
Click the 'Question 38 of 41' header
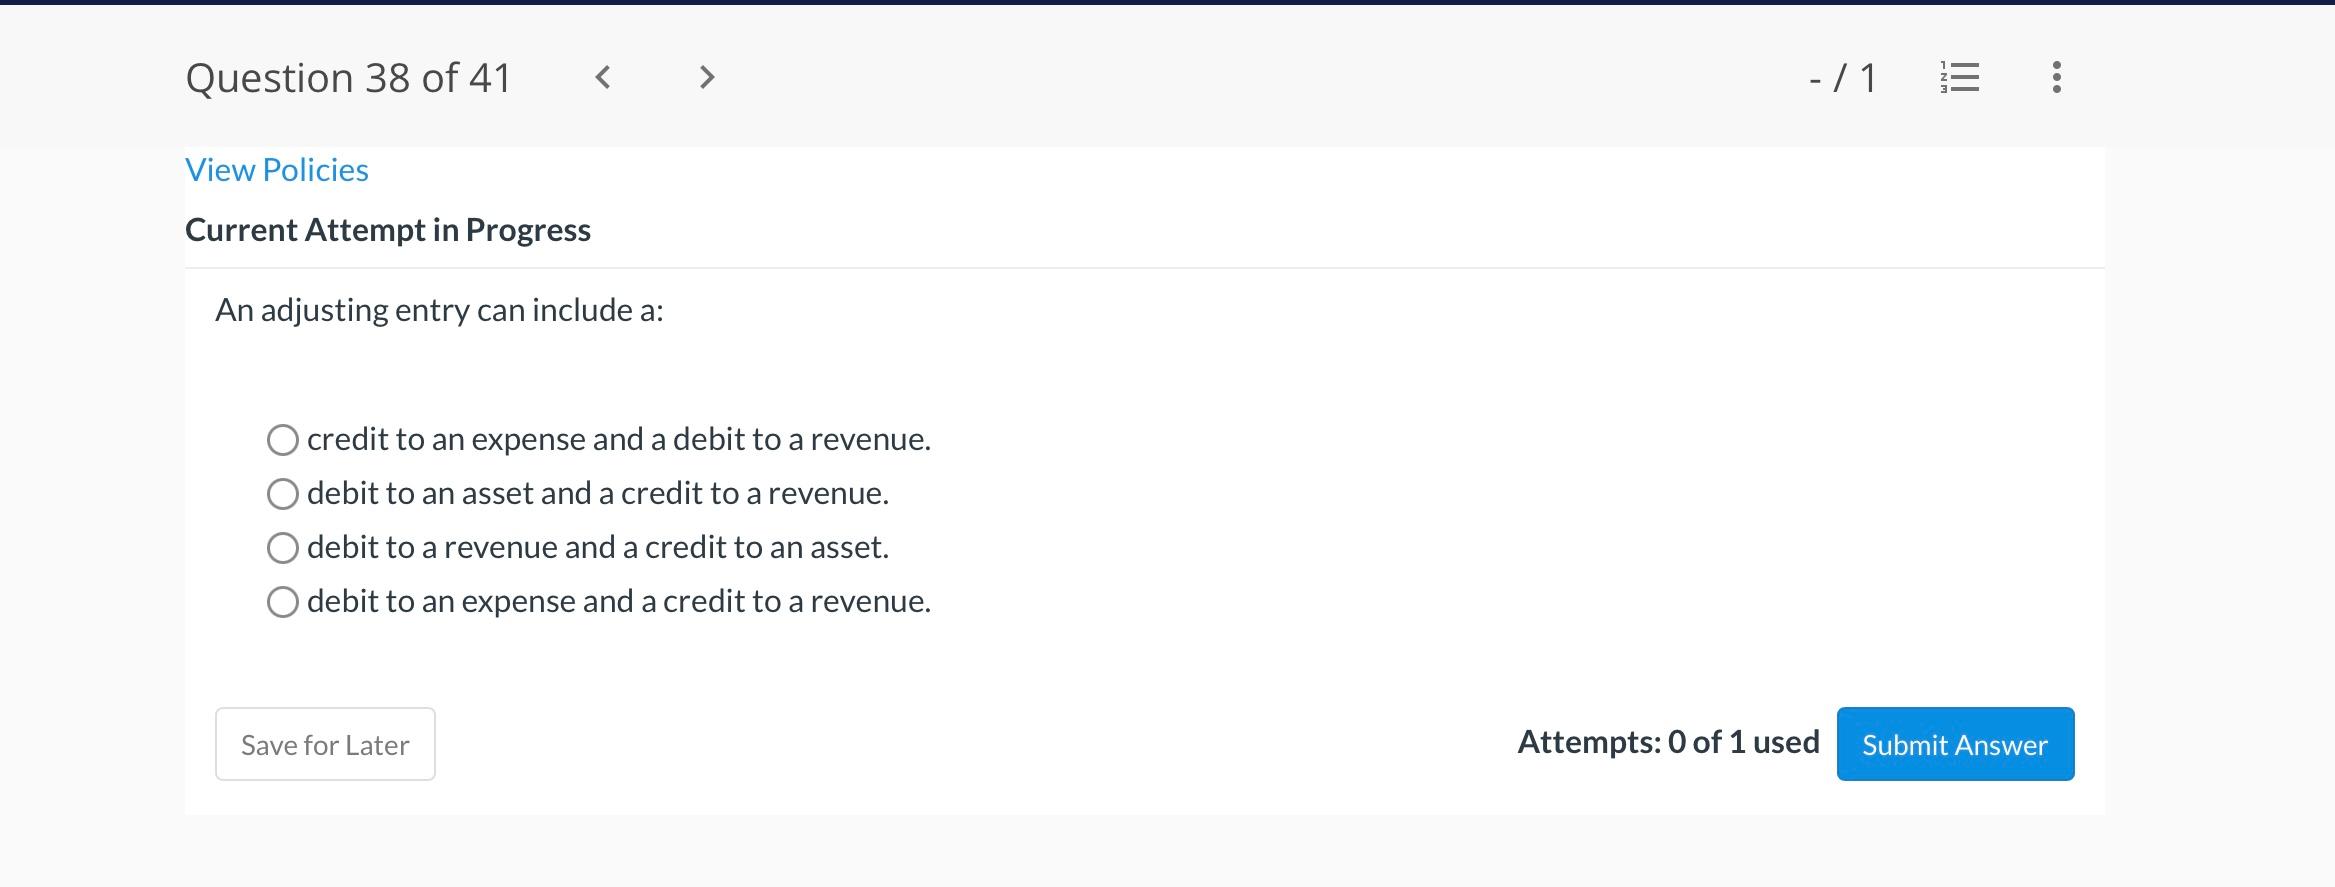349,77
